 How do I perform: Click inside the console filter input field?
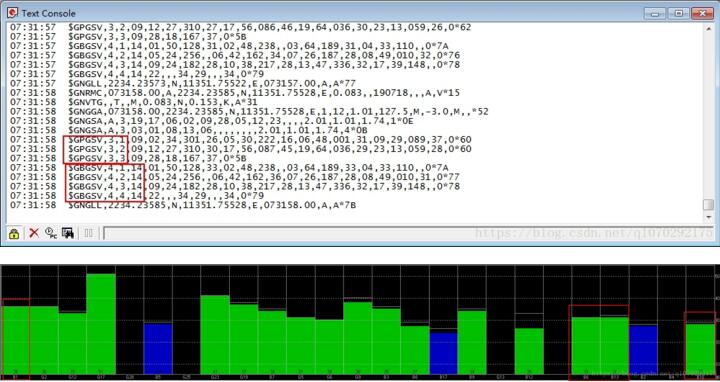click(404, 233)
